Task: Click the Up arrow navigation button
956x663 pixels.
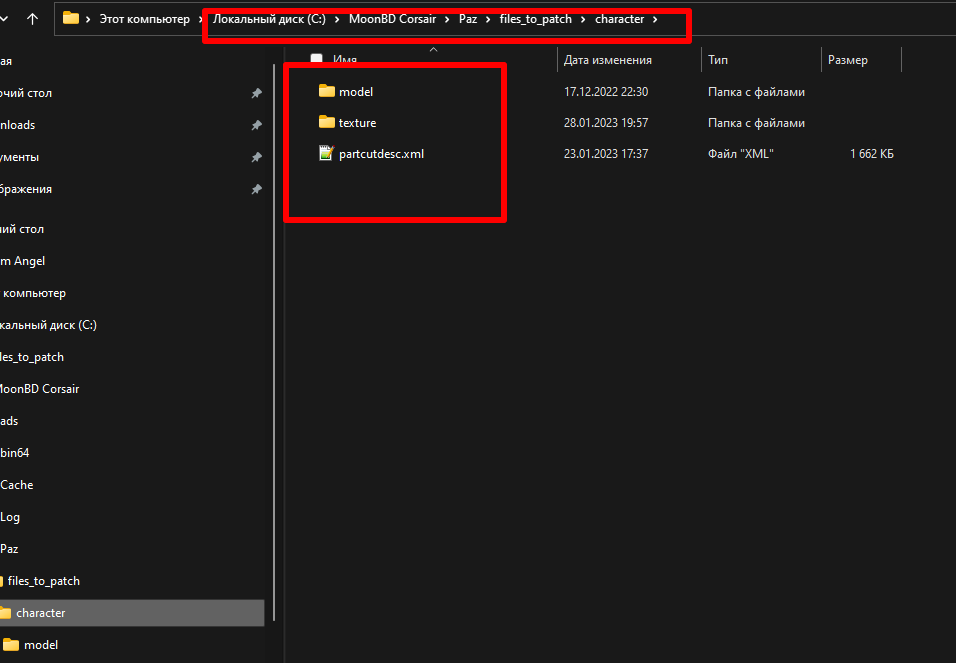Action: (x=33, y=18)
